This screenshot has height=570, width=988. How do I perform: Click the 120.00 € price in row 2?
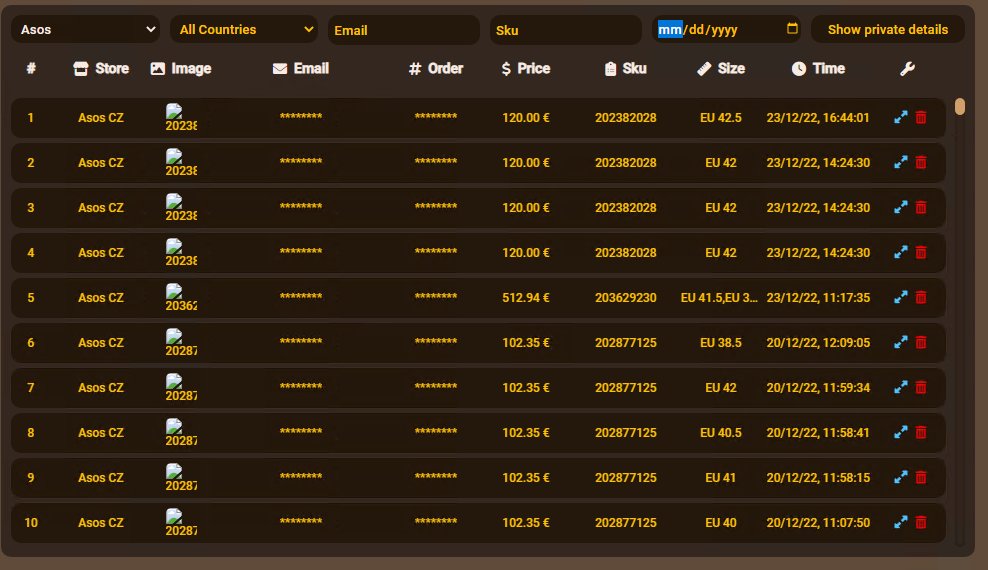(x=526, y=162)
